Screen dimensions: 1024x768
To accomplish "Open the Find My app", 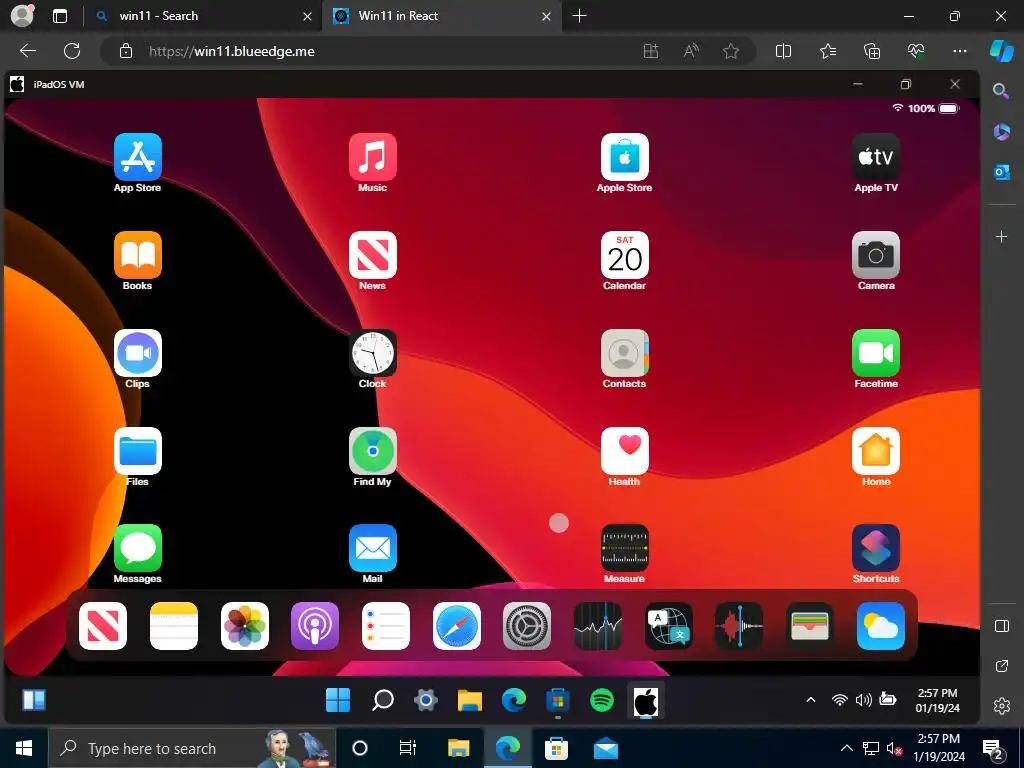I will click(373, 451).
